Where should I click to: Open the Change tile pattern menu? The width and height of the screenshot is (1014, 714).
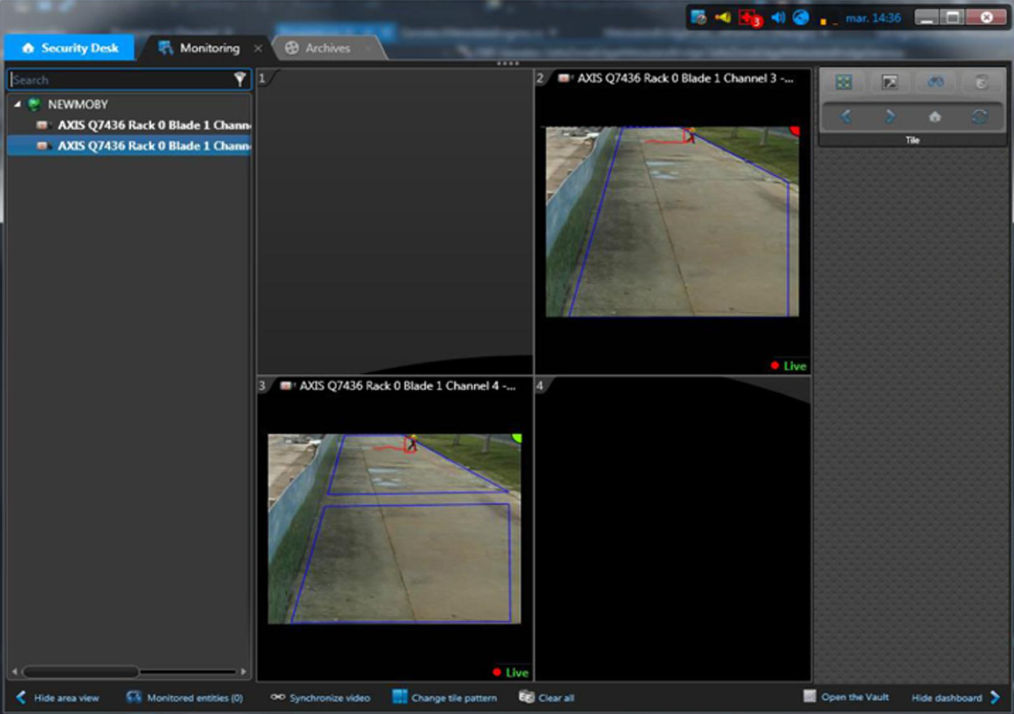(444, 698)
